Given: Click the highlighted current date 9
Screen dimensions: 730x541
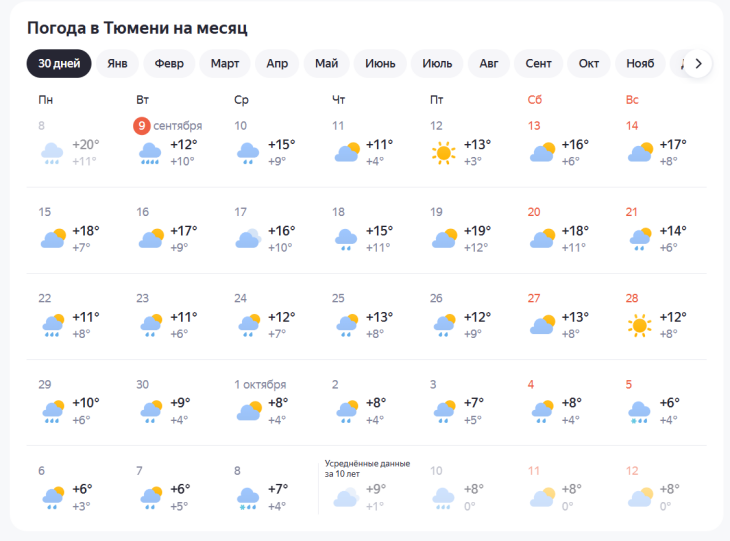Looking at the screenshot, I should (x=143, y=126).
